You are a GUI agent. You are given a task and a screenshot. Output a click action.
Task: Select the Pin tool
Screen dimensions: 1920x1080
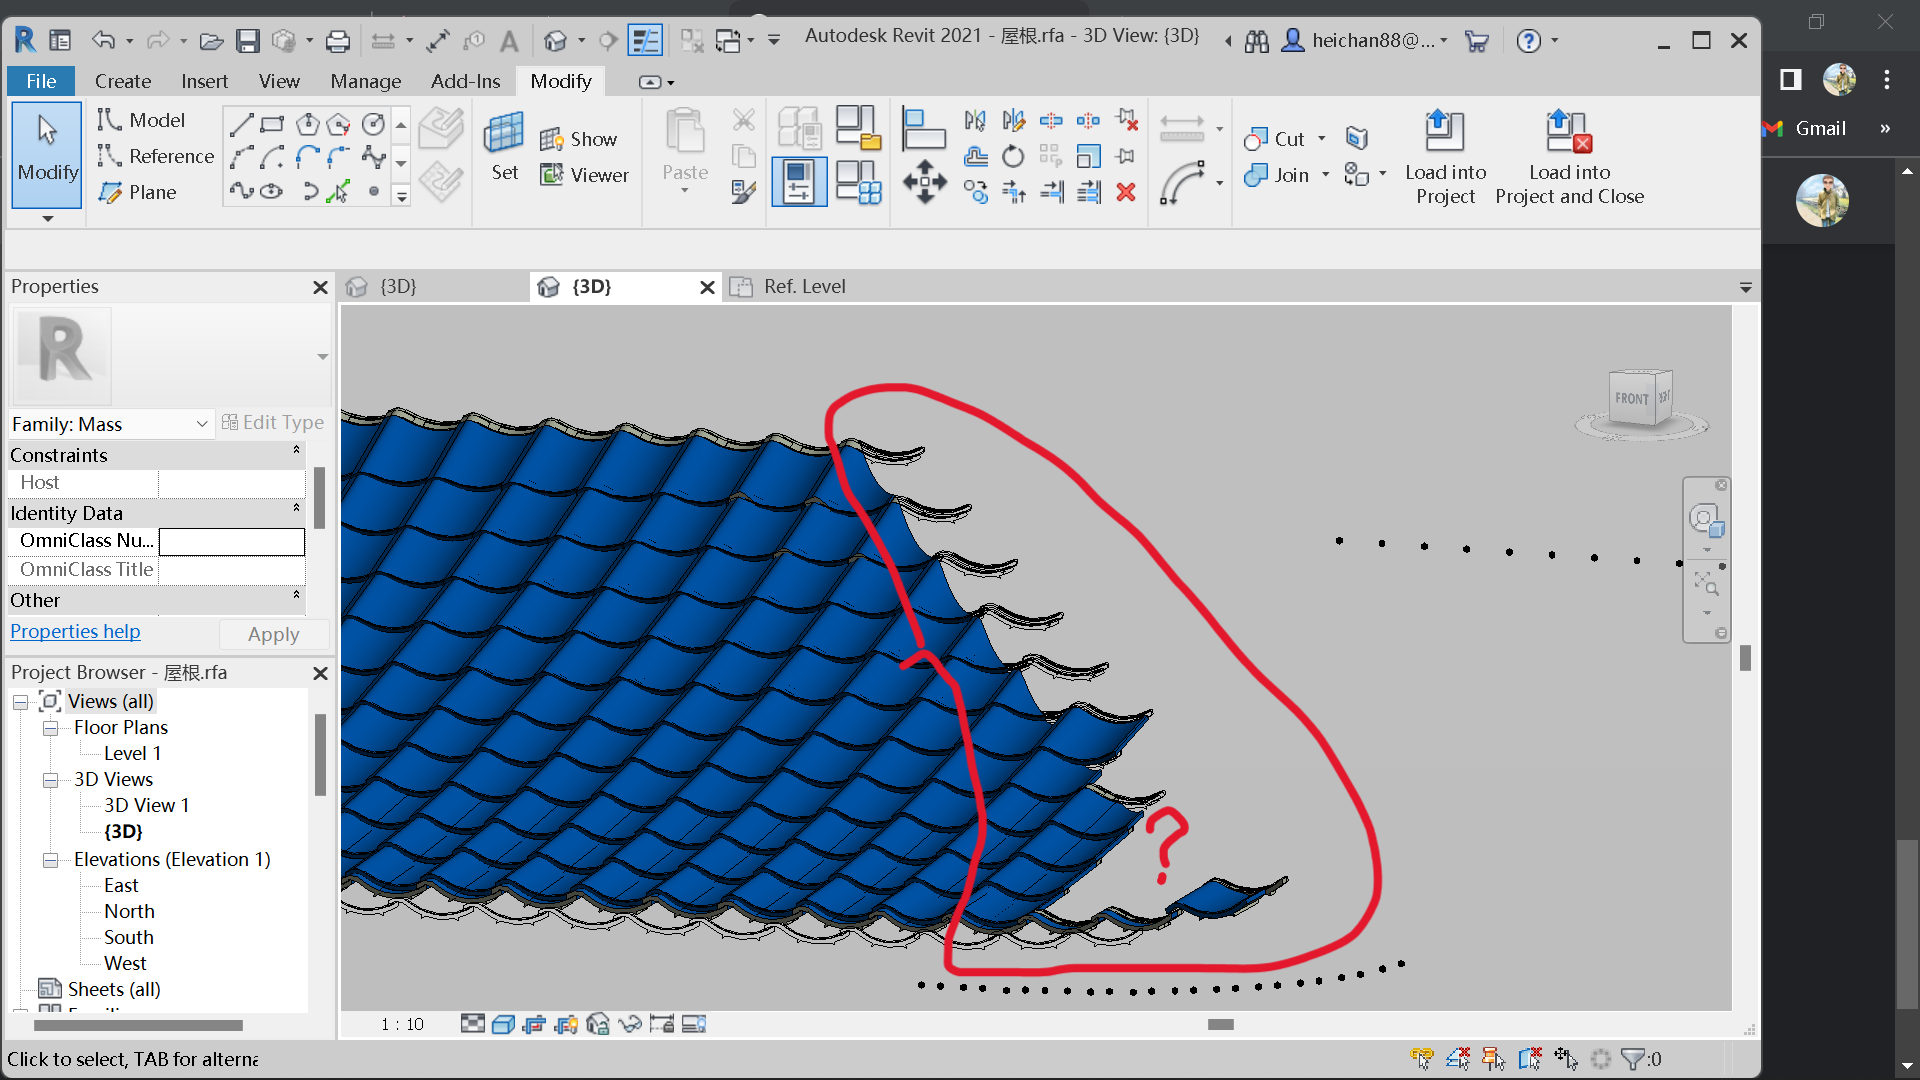tap(1125, 155)
